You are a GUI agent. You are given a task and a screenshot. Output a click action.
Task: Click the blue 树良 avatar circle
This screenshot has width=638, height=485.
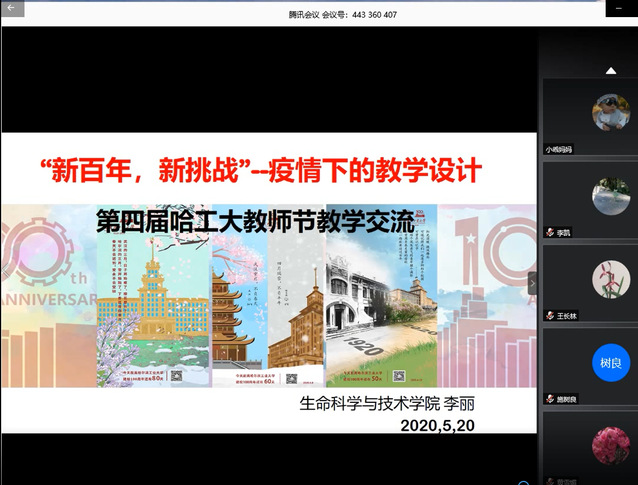tap(610, 362)
